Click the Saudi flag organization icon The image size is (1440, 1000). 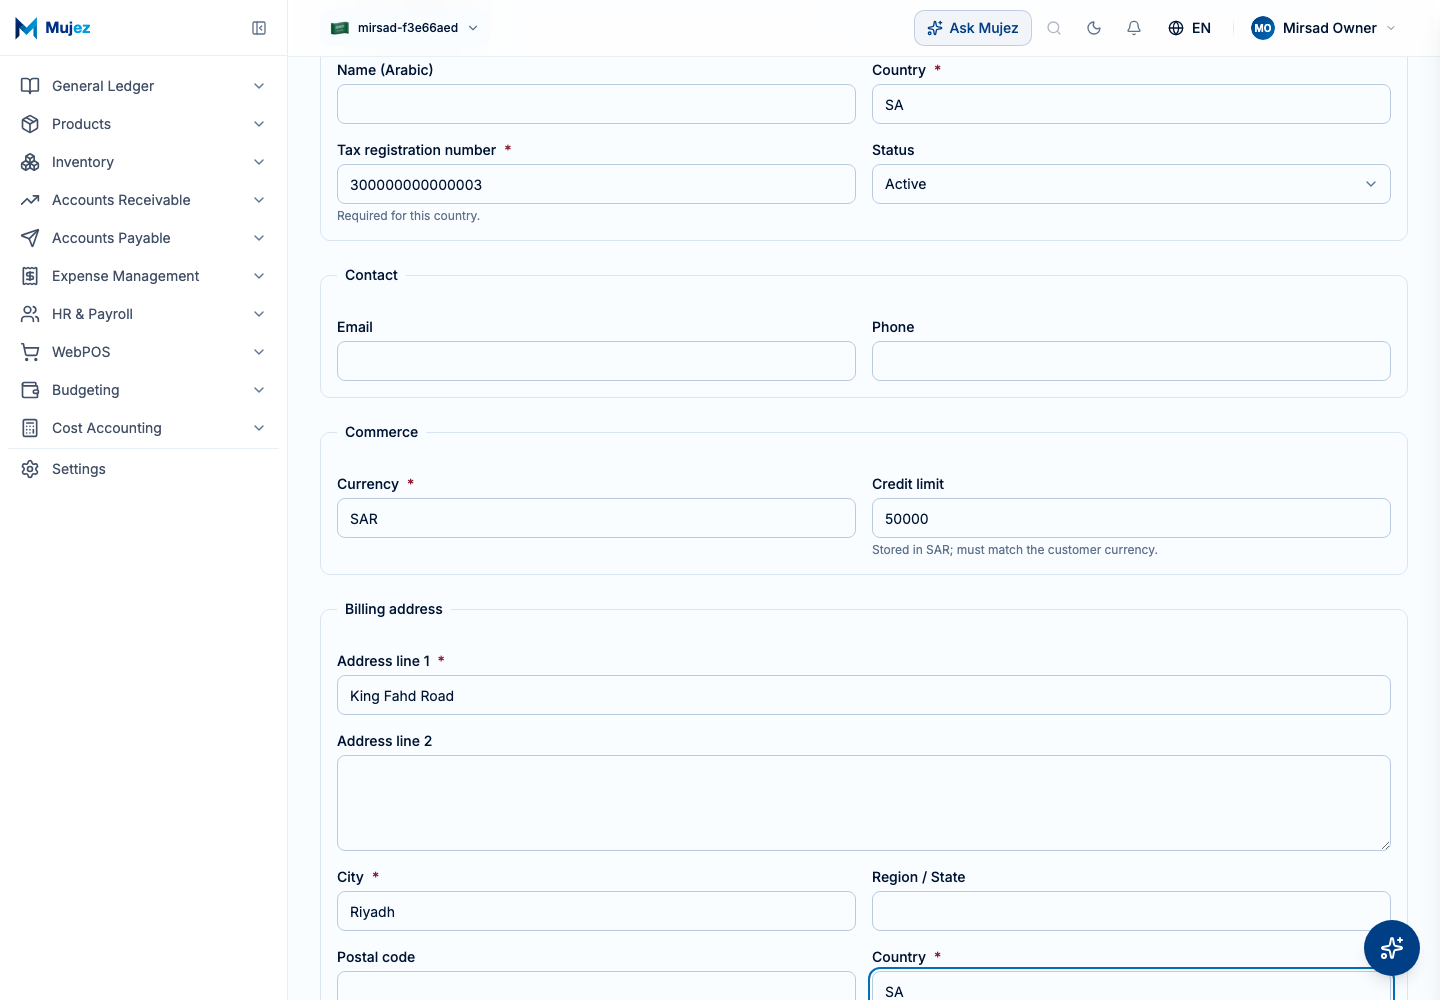pos(340,28)
